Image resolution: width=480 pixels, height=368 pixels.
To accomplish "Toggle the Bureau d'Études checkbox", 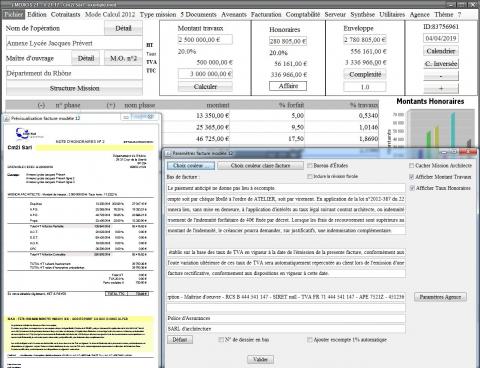I will pyautogui.click(x=310, y=166).
